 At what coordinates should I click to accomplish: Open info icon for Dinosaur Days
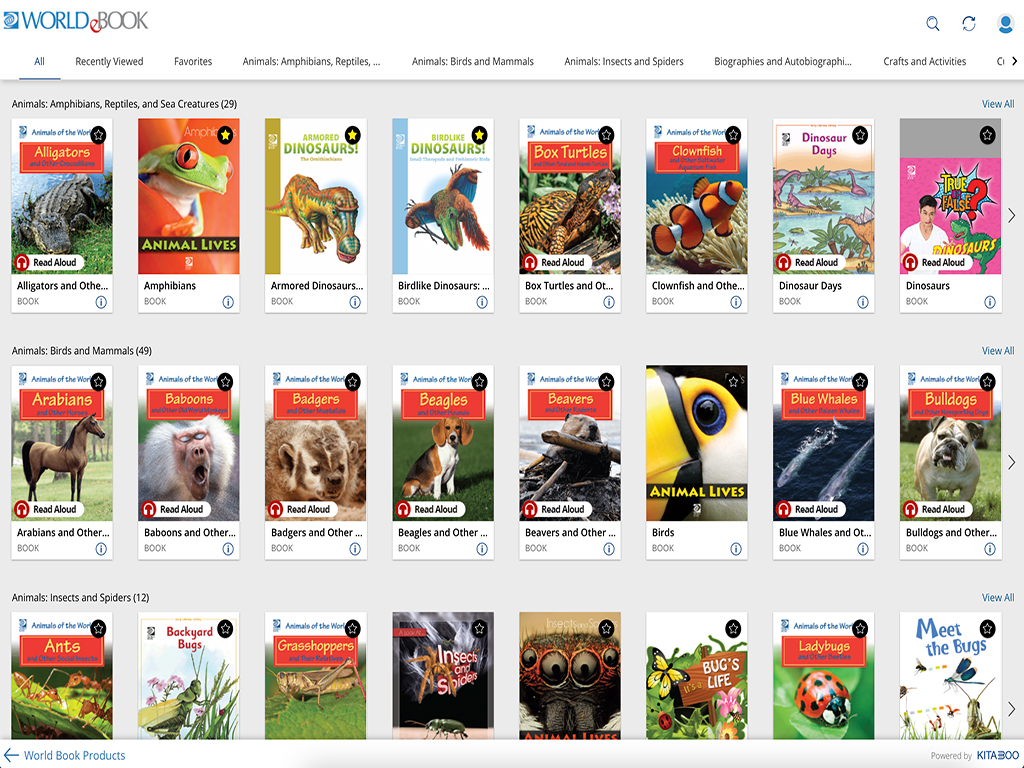point(863,302)
